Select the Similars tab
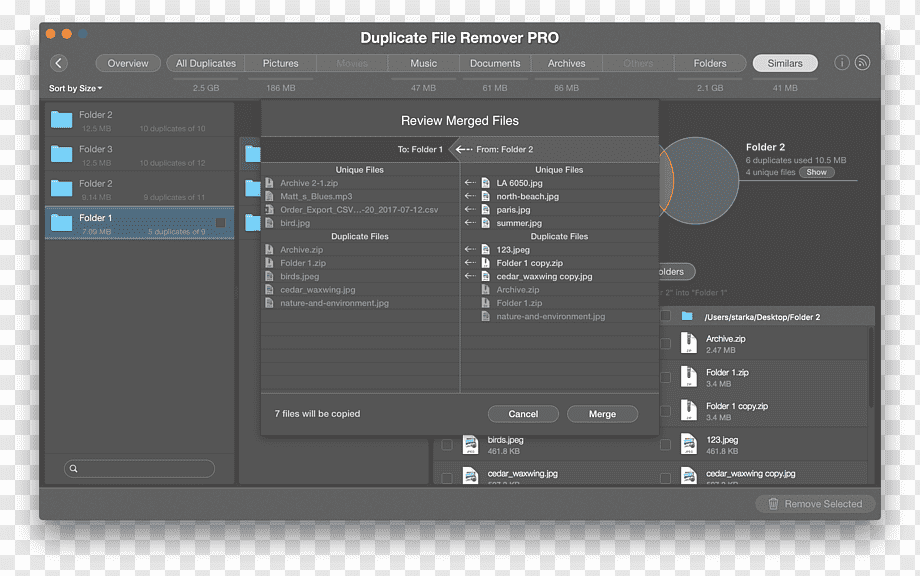Screen dimensions: 920x576 [x=785, y=63]
